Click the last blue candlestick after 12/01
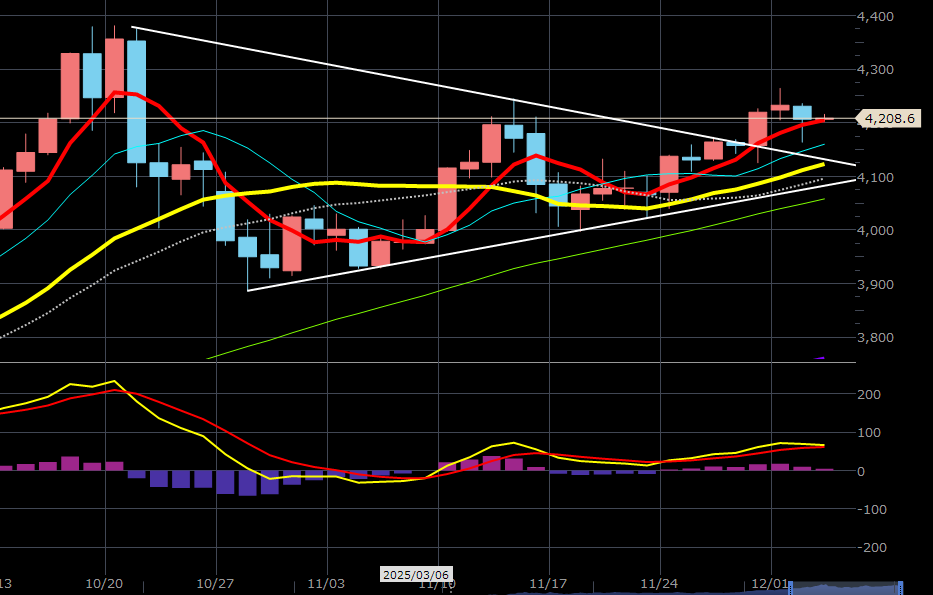The width and height of the screenshot is (933, 595). click(x=802, y=112)
